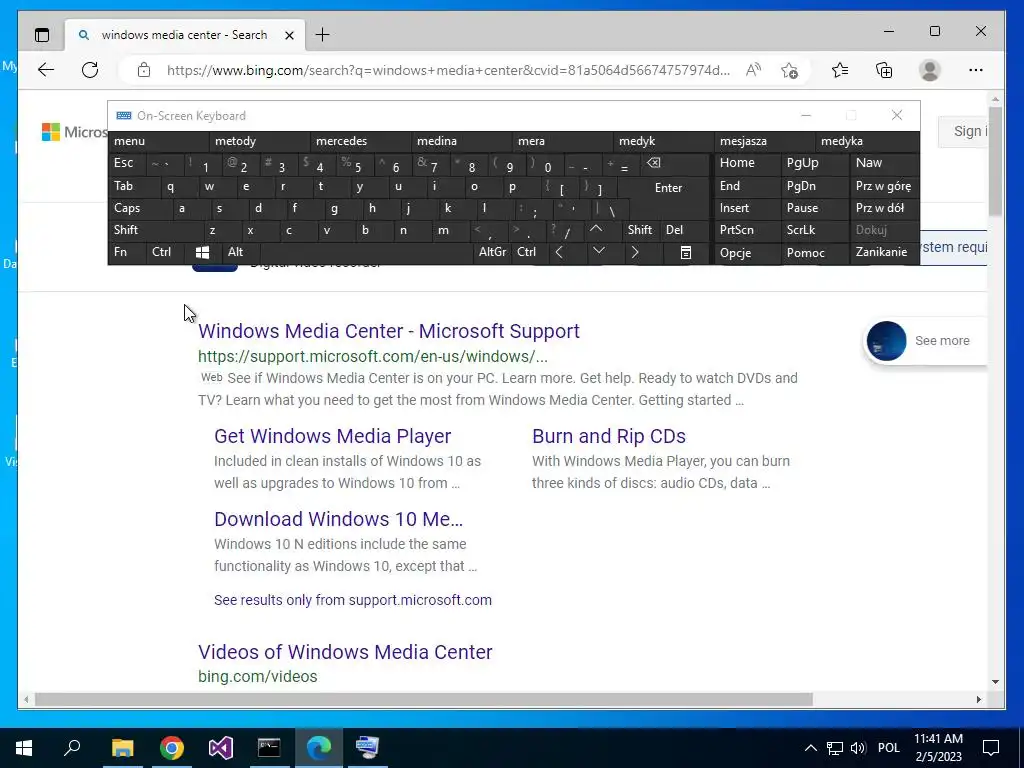Activate Read aloud icon in address bar
Viewport: 1024px width, 768px height.
pyautogui.click(x=753, y=70)
